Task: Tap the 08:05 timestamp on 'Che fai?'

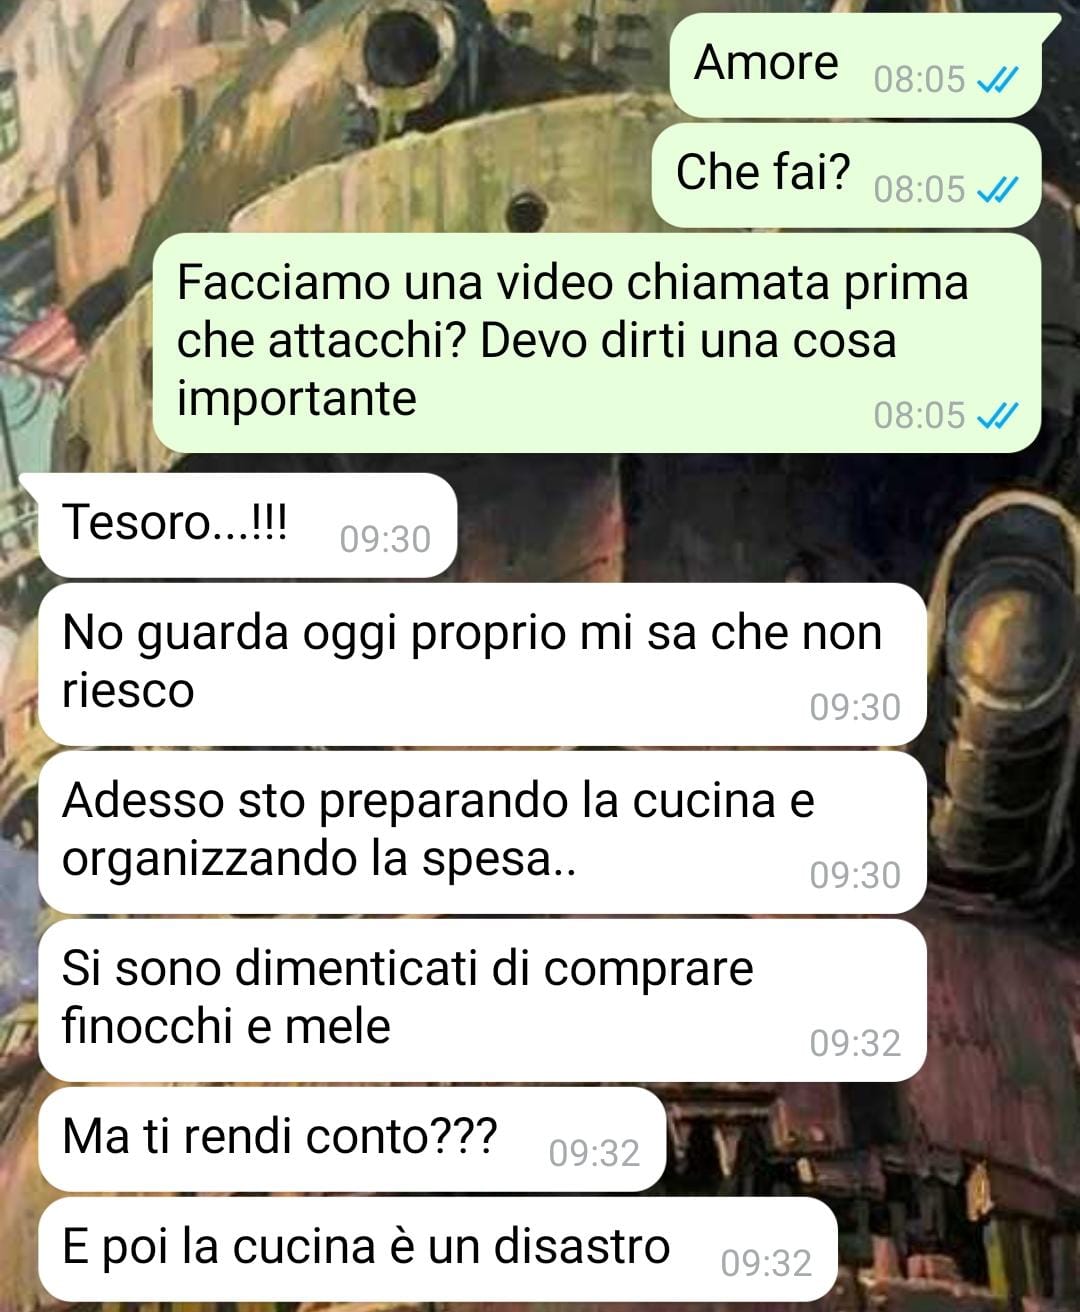Action: (919, 190)
